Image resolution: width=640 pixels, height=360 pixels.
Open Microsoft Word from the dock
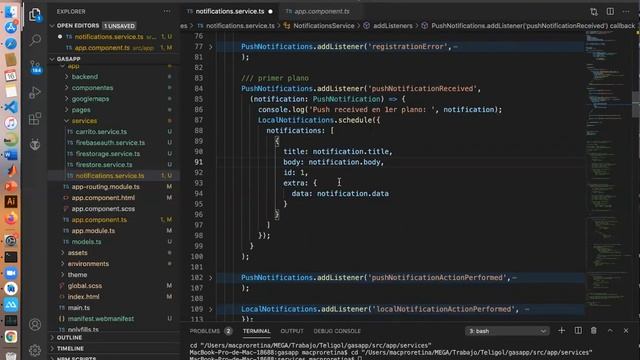point(11,155)
